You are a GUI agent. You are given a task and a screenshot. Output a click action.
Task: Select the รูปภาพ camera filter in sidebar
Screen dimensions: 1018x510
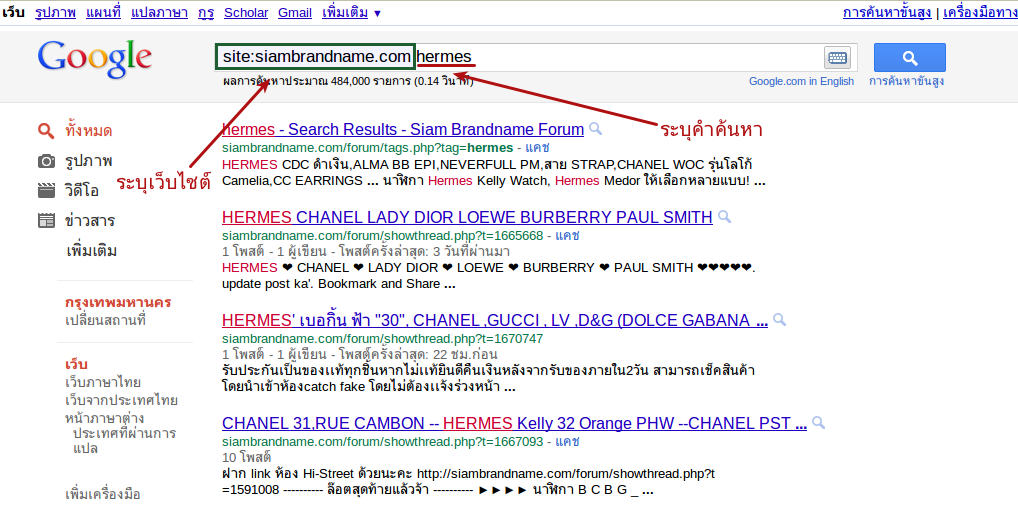88,161
